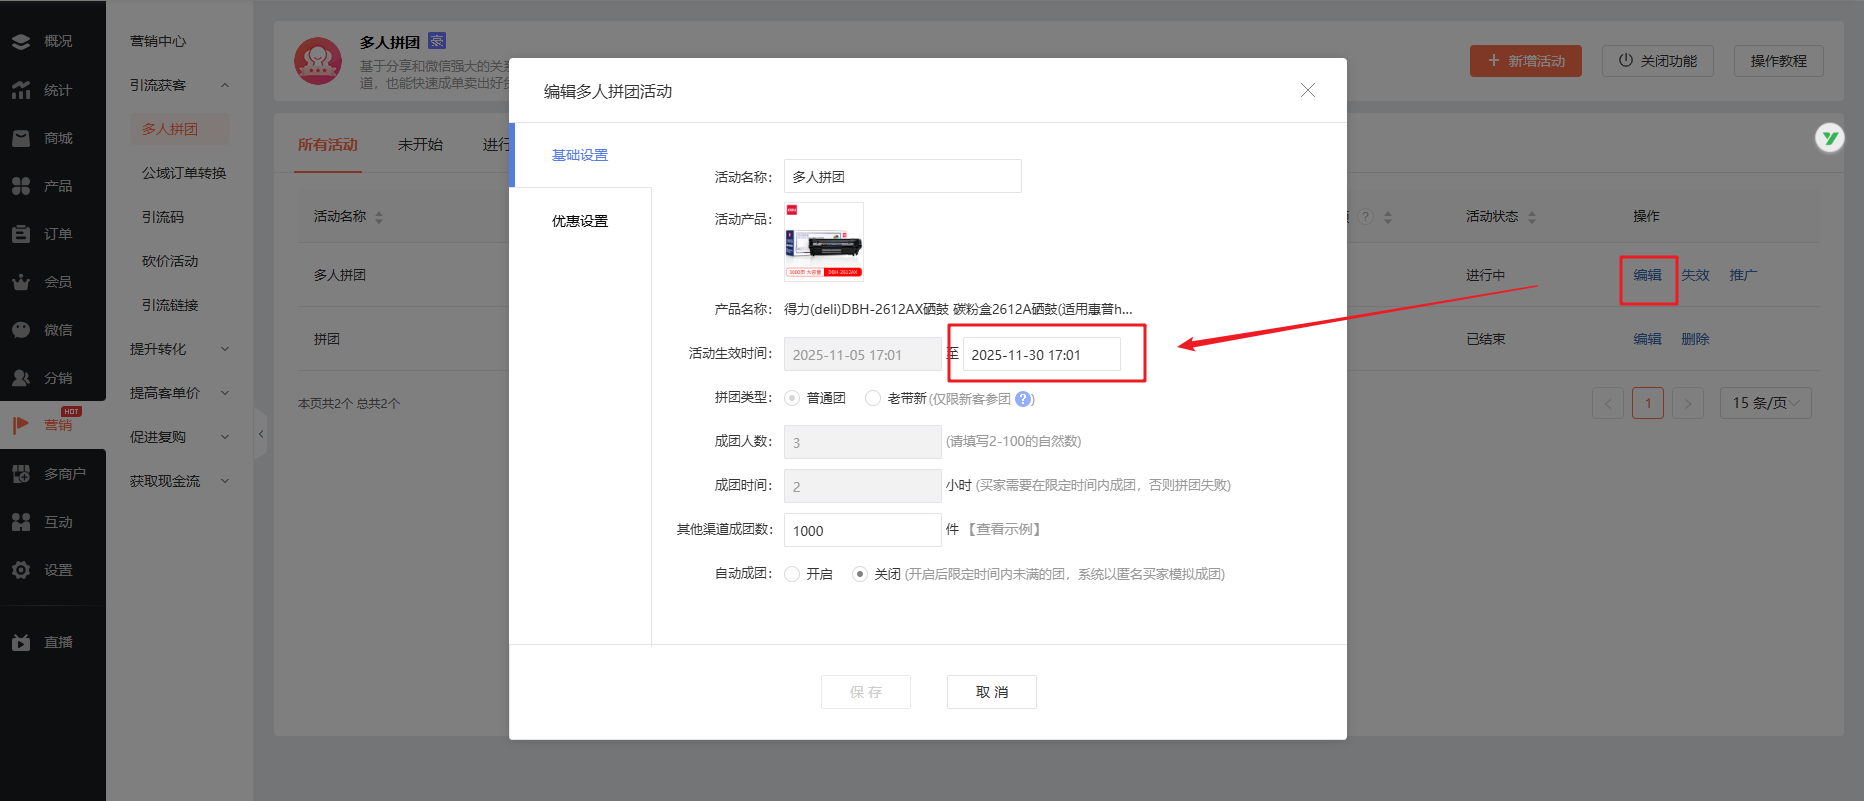Expand the 提升转化 sidebar section
Image resolution: width=1864 pixels, height=801 pixels.
coord(179,349)
